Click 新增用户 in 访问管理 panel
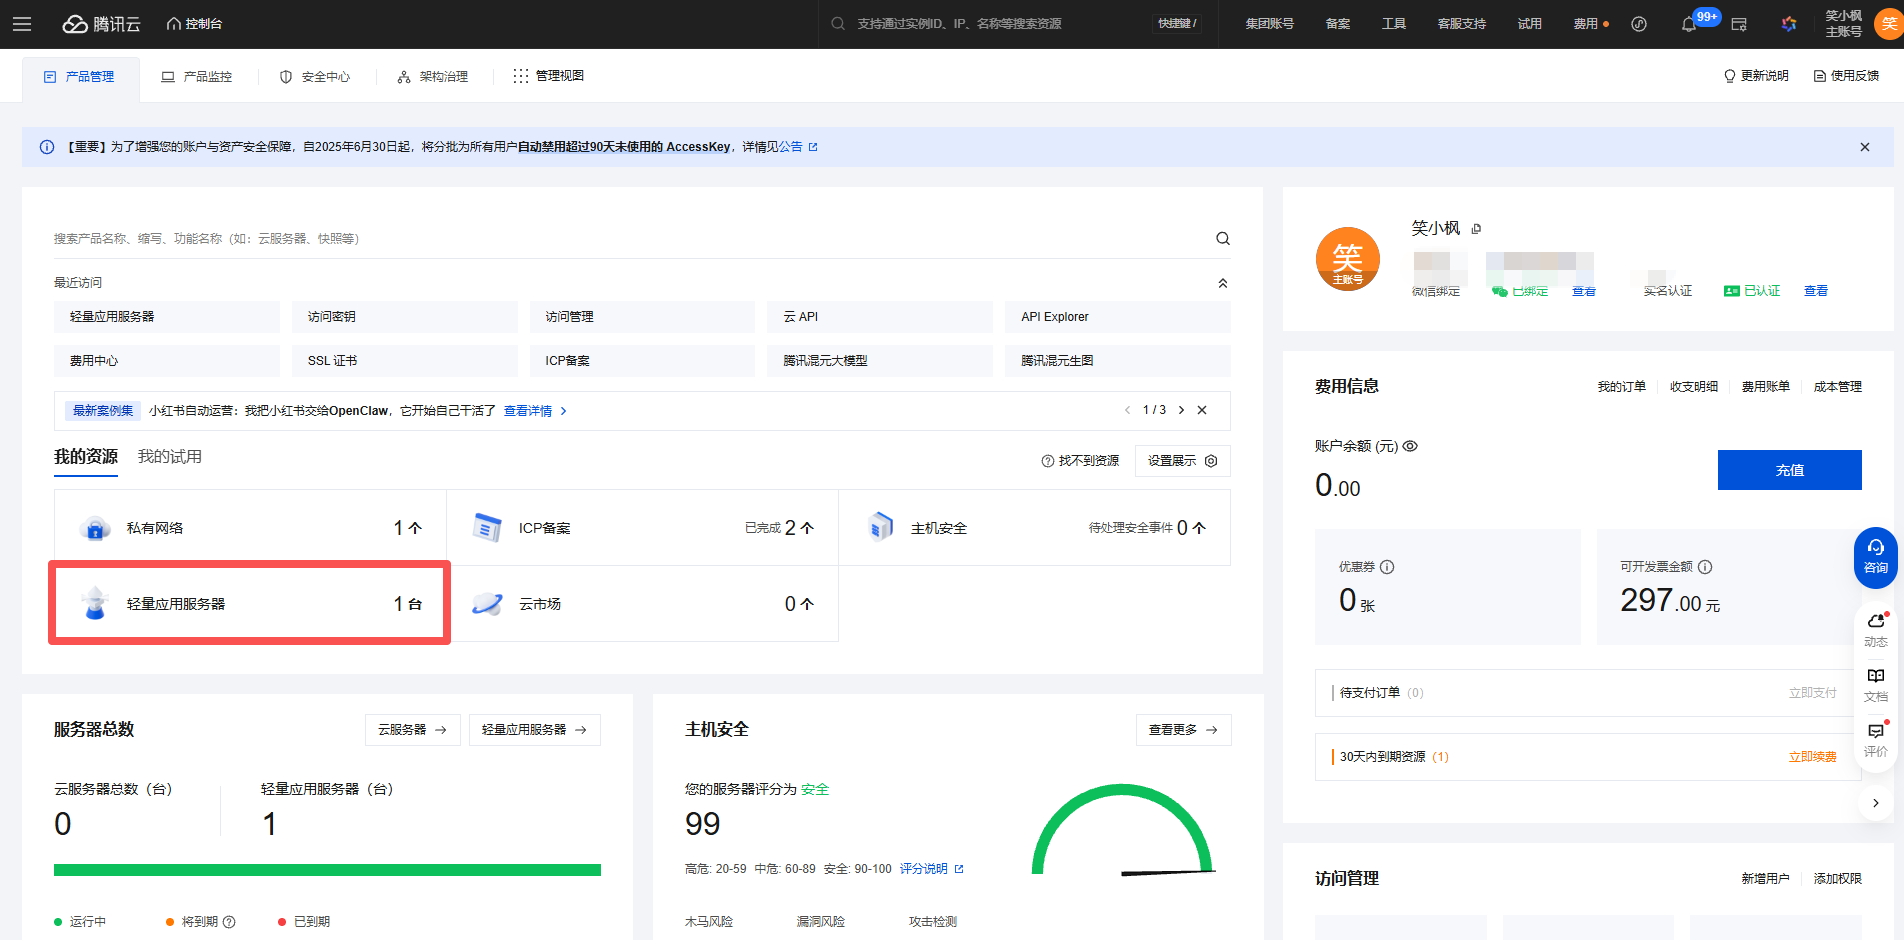 coord(1765,879)
